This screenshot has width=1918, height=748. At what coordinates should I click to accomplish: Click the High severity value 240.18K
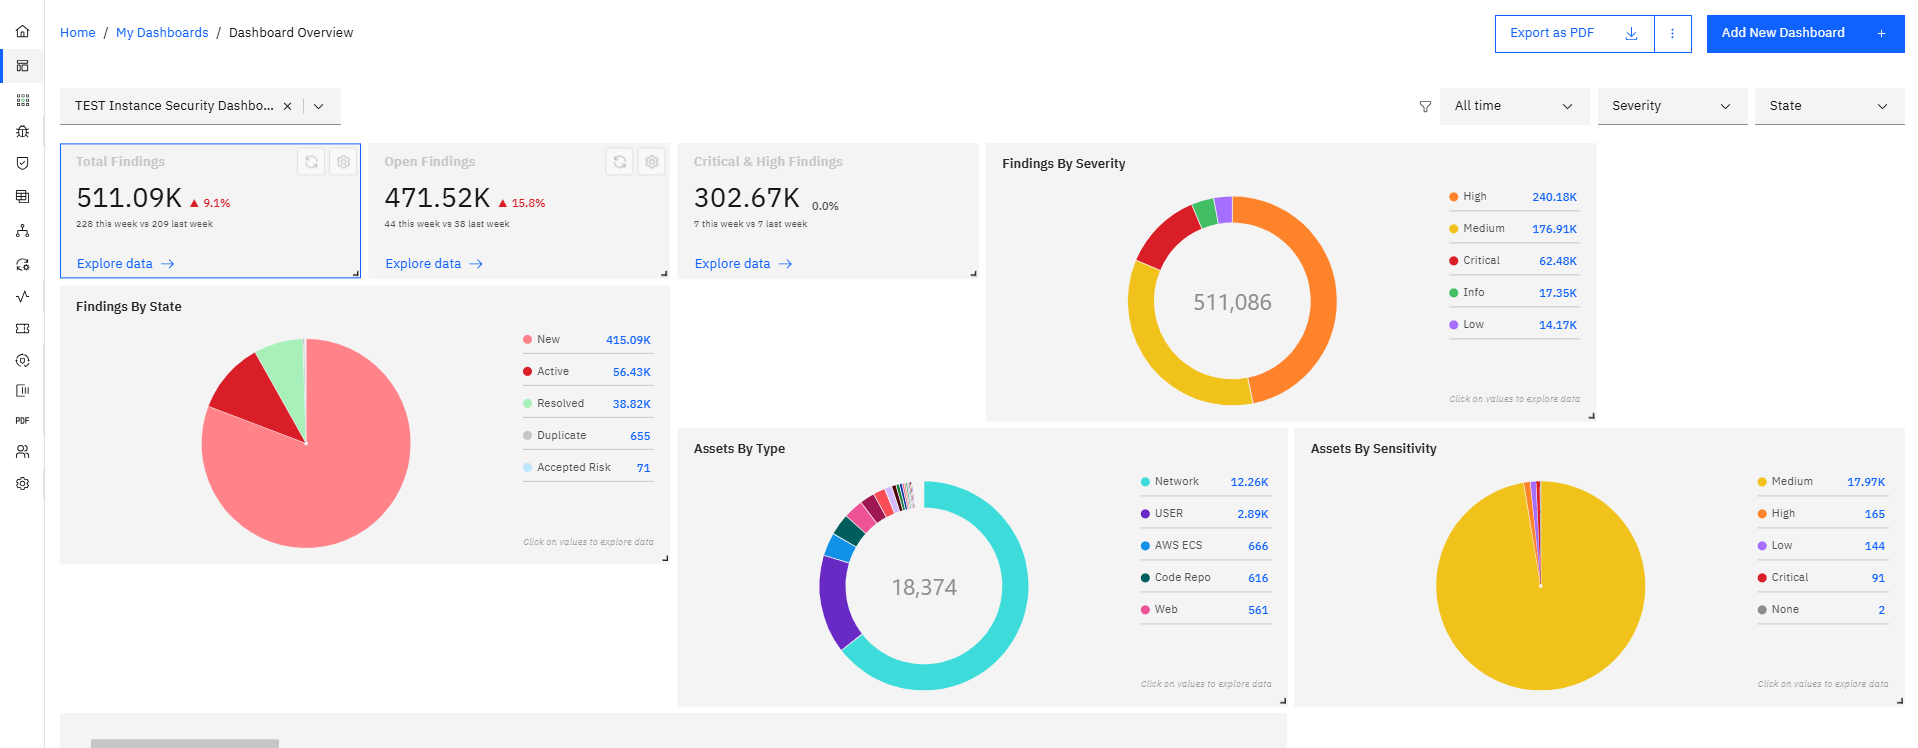point(1554,198)
